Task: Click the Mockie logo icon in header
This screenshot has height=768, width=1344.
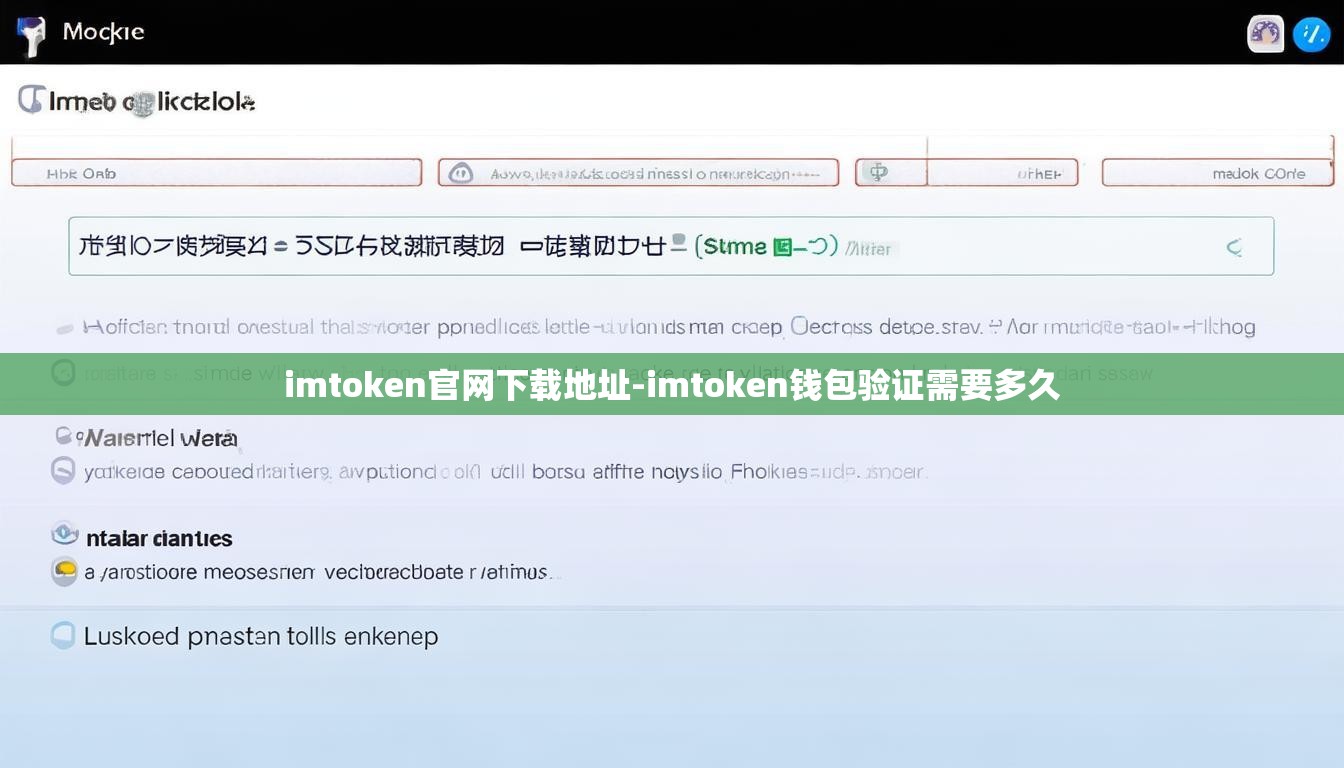Action: [31, 35]
